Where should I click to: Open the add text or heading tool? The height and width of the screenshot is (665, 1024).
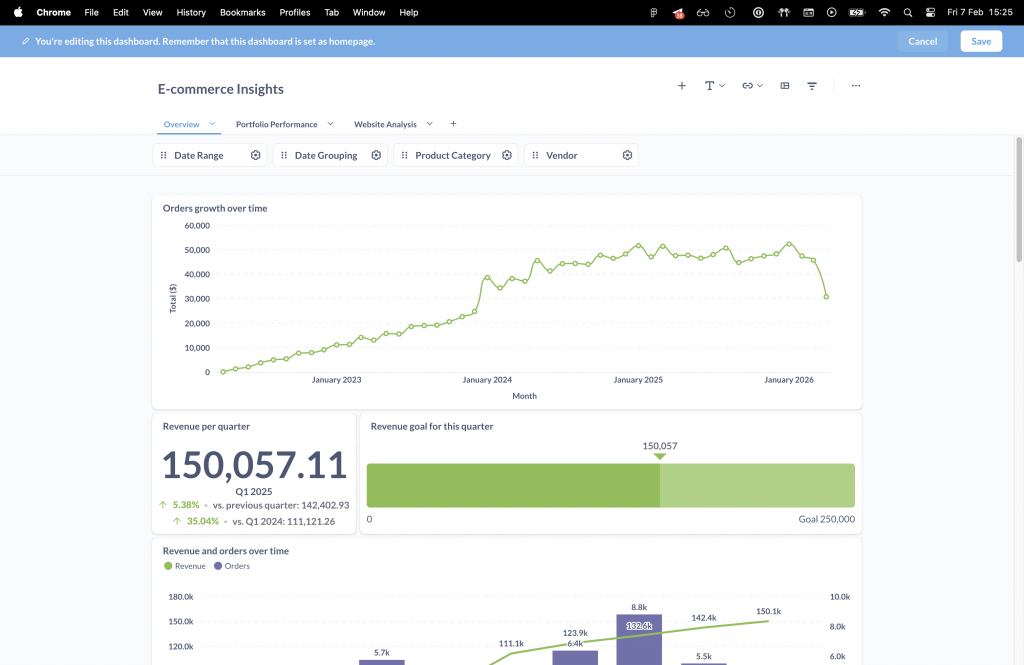click(714, 86)
